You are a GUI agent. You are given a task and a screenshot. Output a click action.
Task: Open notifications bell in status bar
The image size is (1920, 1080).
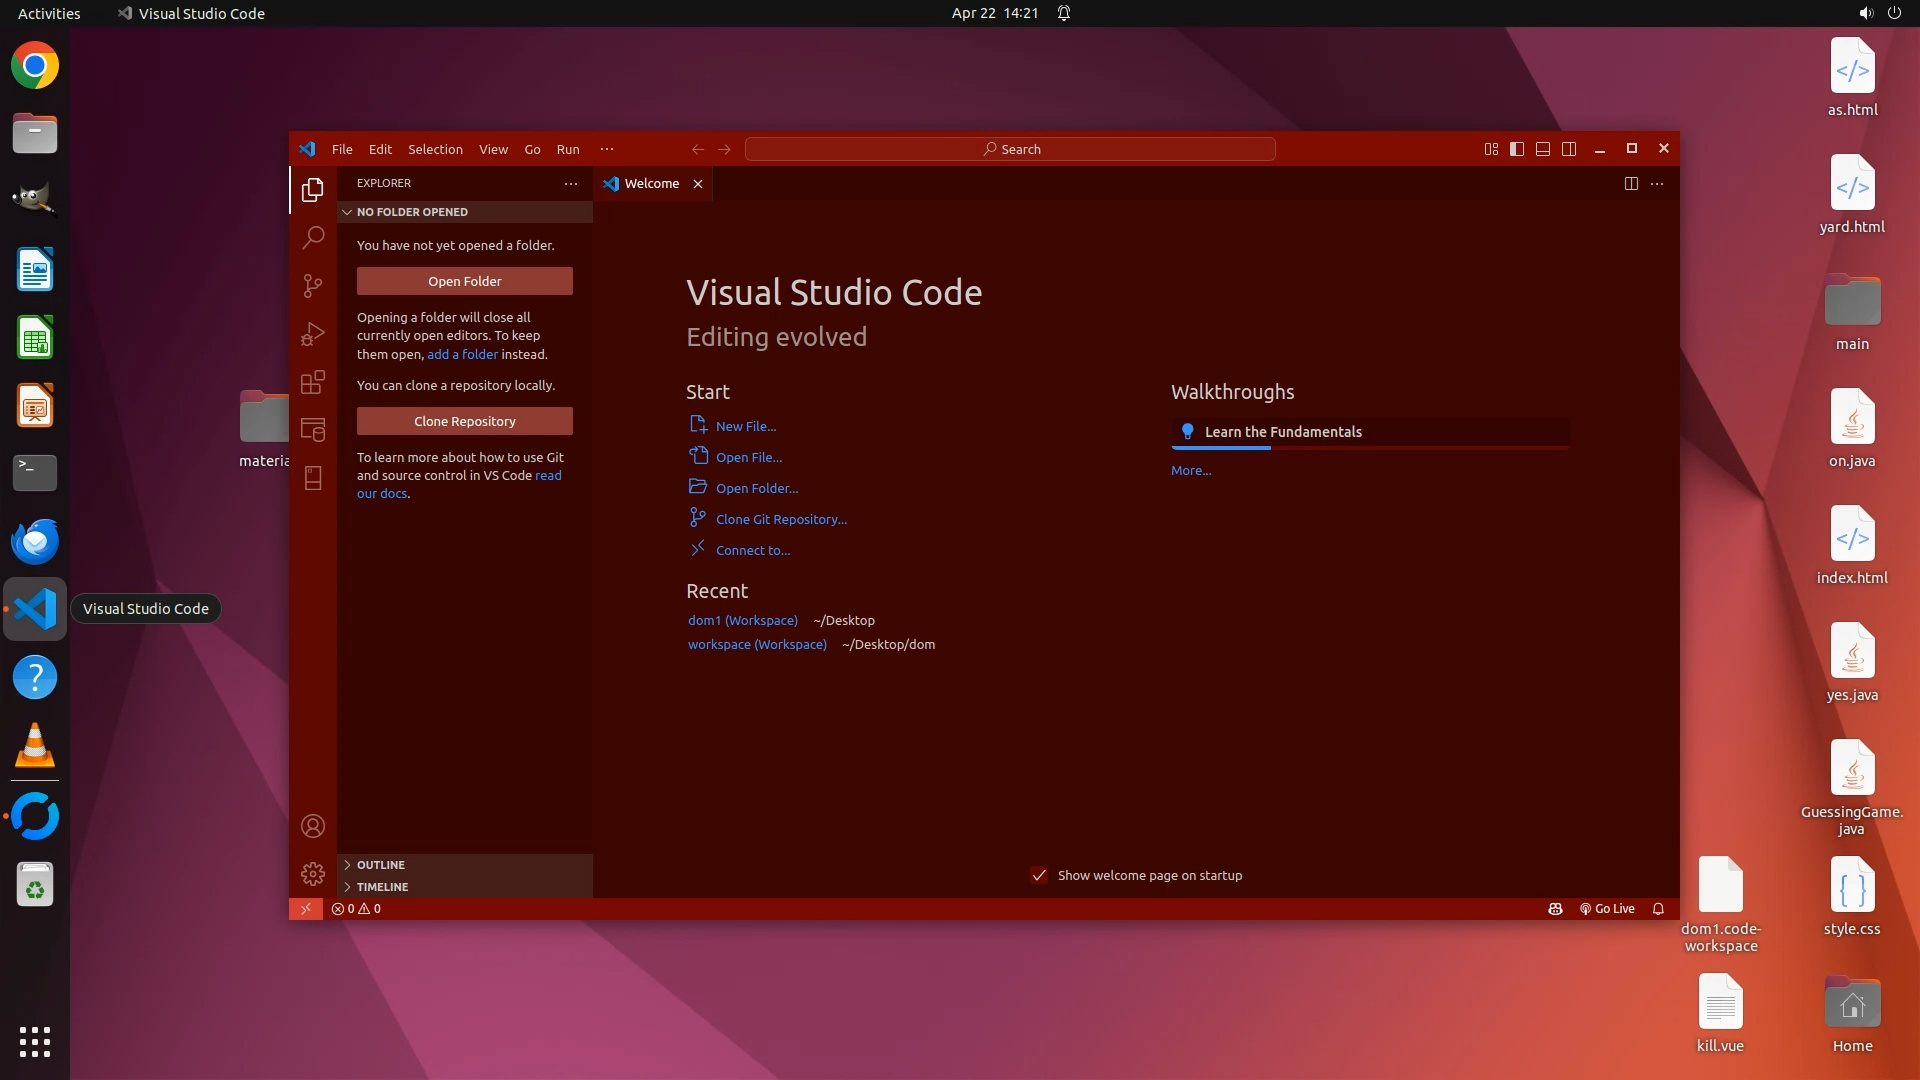[x=1658, y=909]
